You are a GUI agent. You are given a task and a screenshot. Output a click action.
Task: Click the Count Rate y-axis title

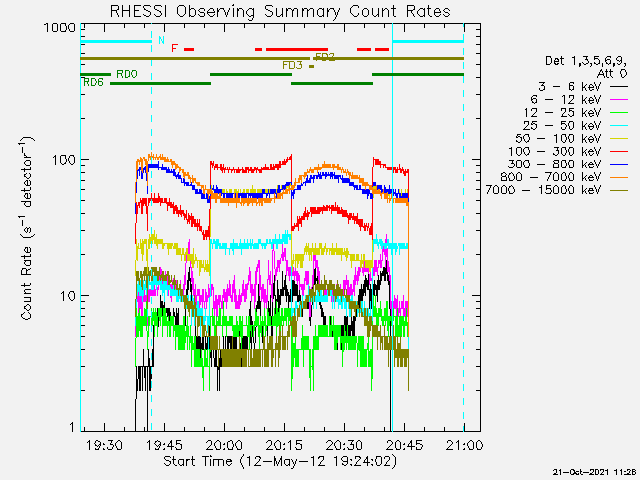tap(27, 228)
